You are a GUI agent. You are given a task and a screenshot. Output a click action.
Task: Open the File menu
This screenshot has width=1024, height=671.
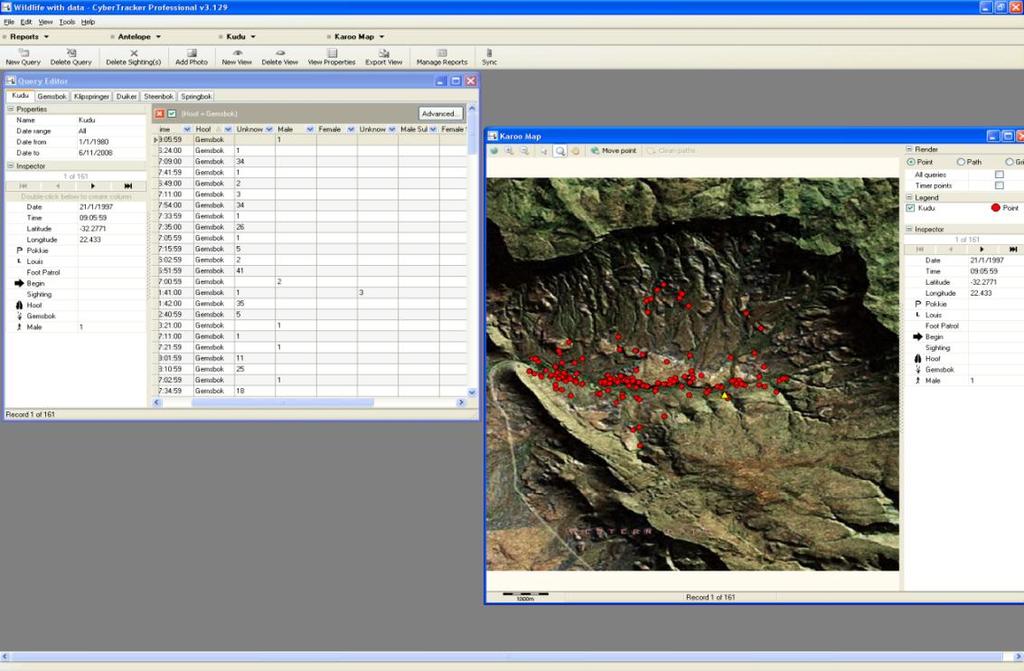click(8, 22)
